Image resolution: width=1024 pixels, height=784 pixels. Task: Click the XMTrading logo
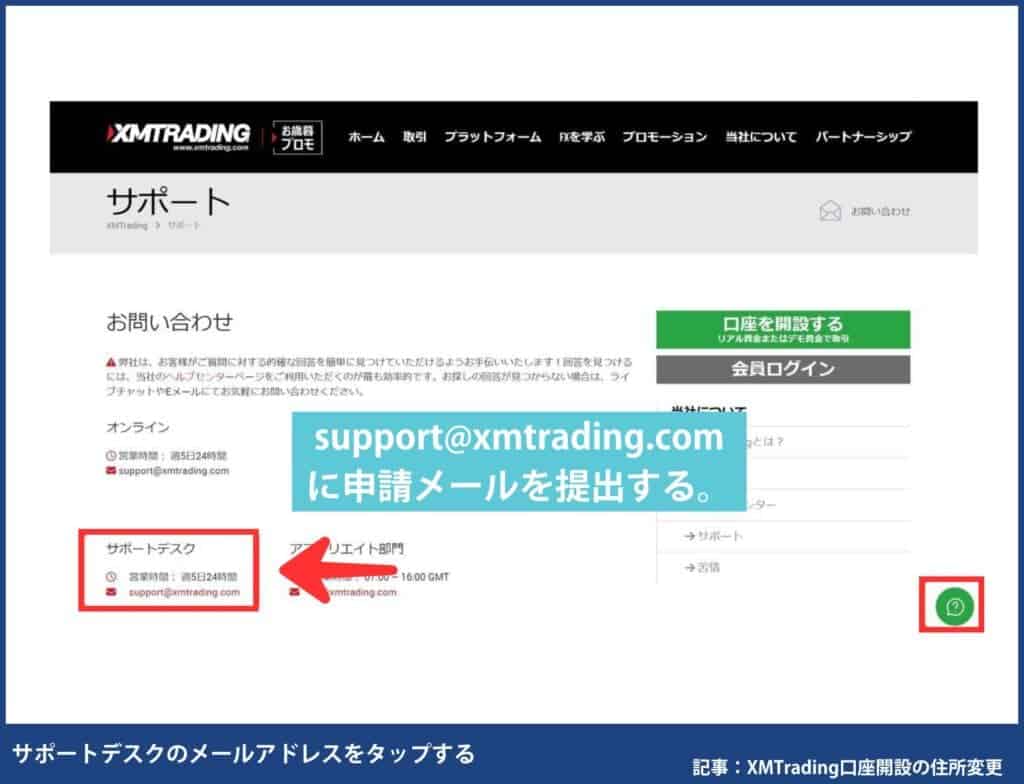click(x=179, y=137)
